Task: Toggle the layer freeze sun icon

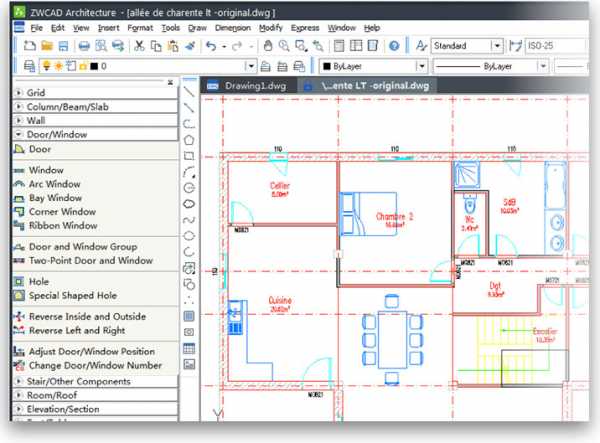Action: coord(42,66)
